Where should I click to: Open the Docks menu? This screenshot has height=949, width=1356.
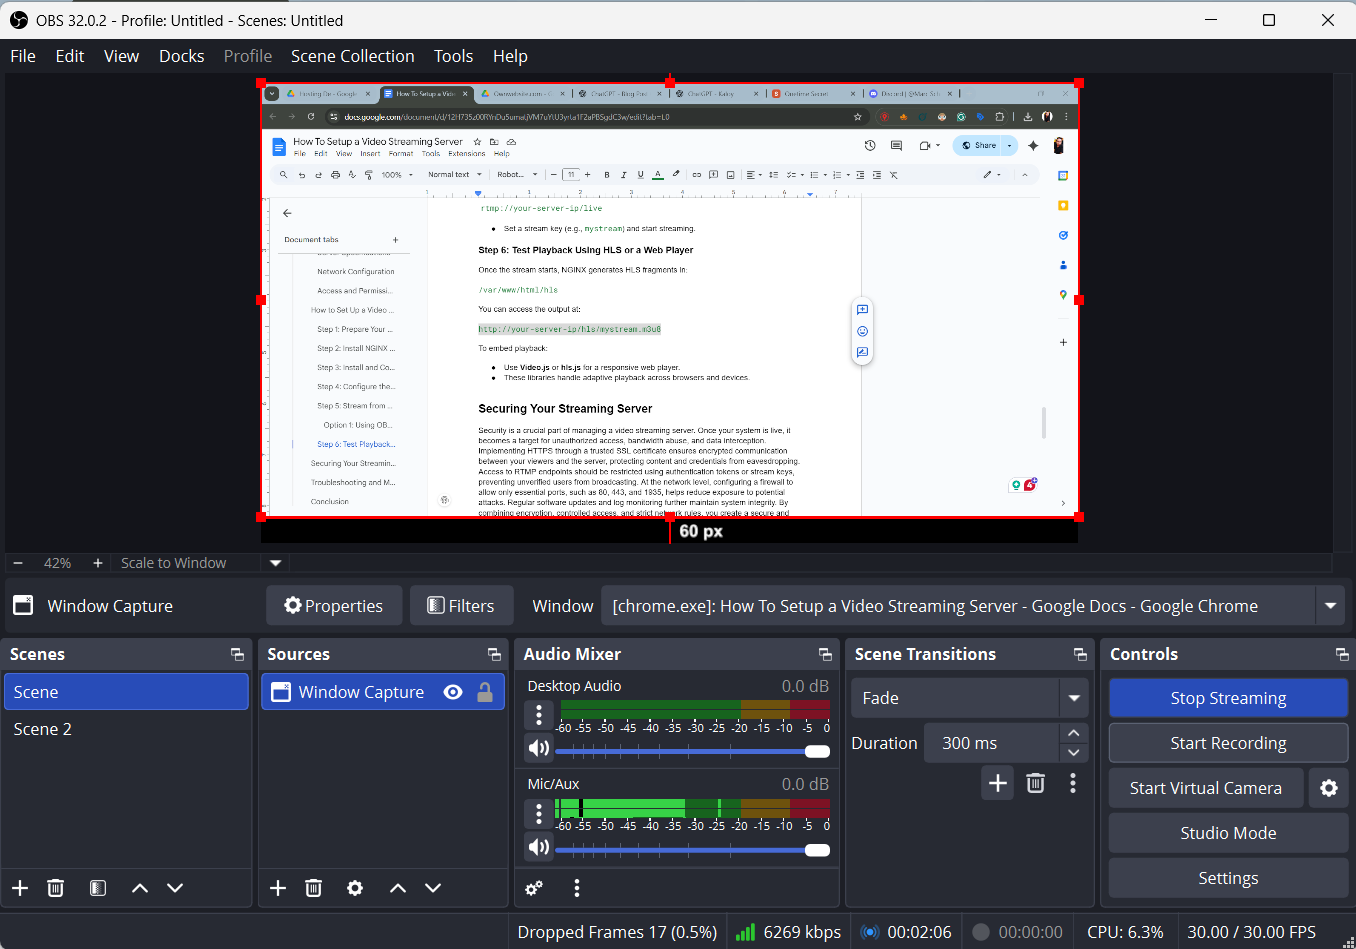click(181, 56)
